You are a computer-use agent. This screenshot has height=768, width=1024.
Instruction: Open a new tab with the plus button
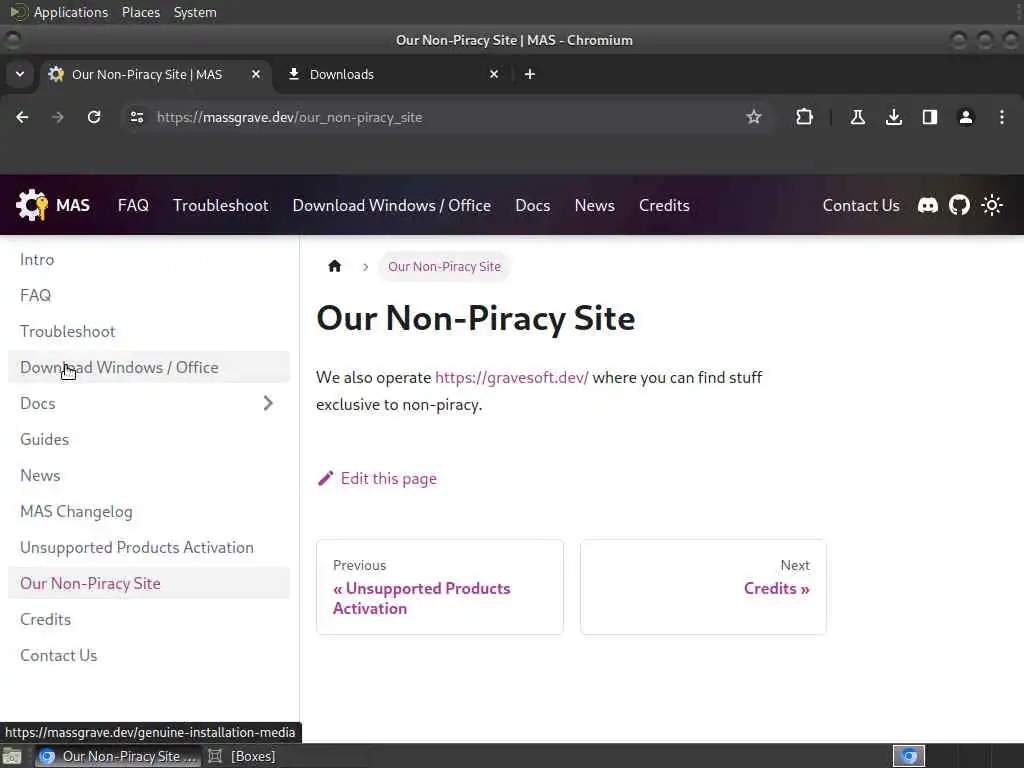(530, 74)
